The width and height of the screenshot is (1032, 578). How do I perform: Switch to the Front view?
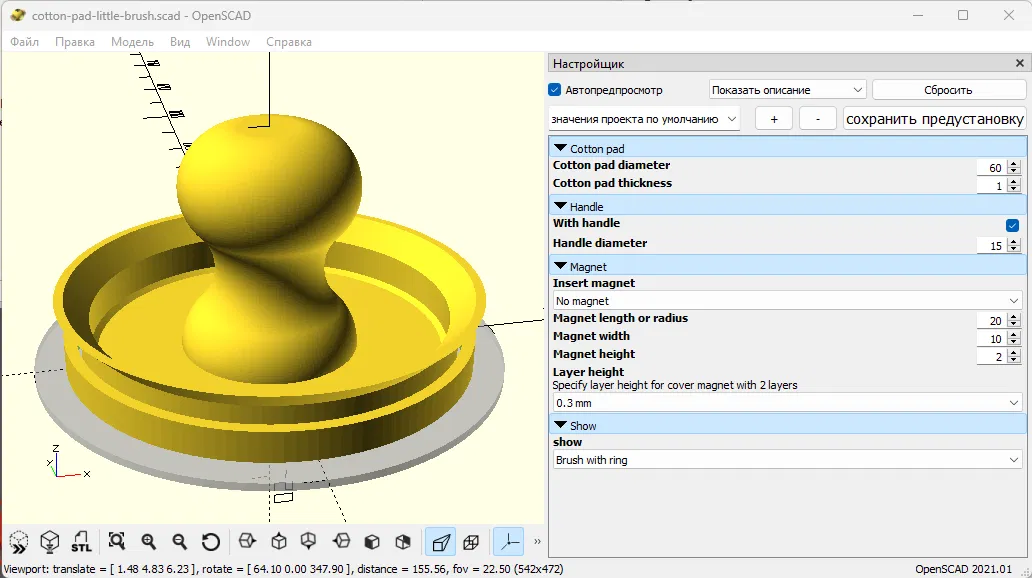(x=373, y=542)
